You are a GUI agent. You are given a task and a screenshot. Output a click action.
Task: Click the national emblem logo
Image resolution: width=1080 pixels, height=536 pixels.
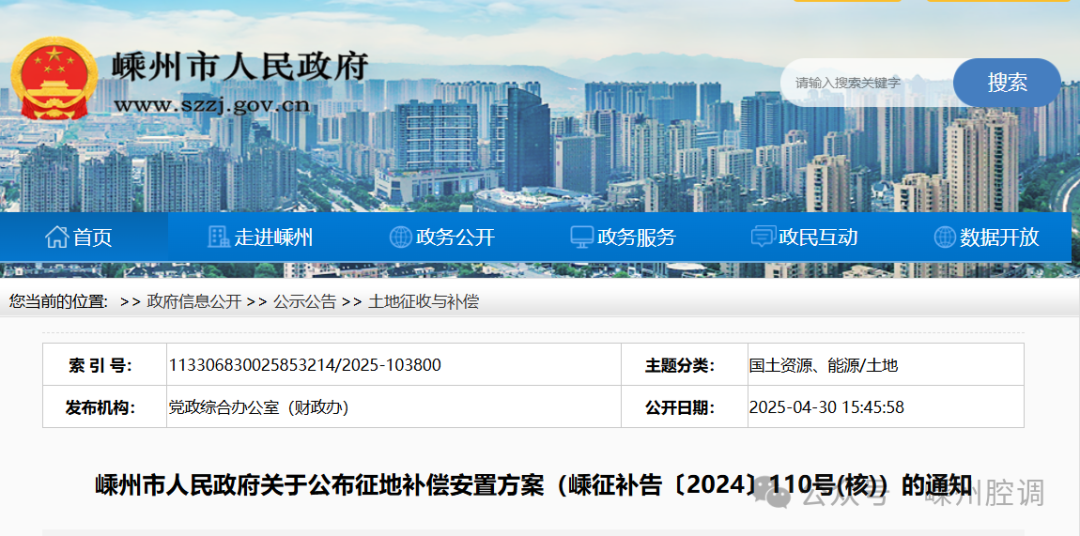56,79
